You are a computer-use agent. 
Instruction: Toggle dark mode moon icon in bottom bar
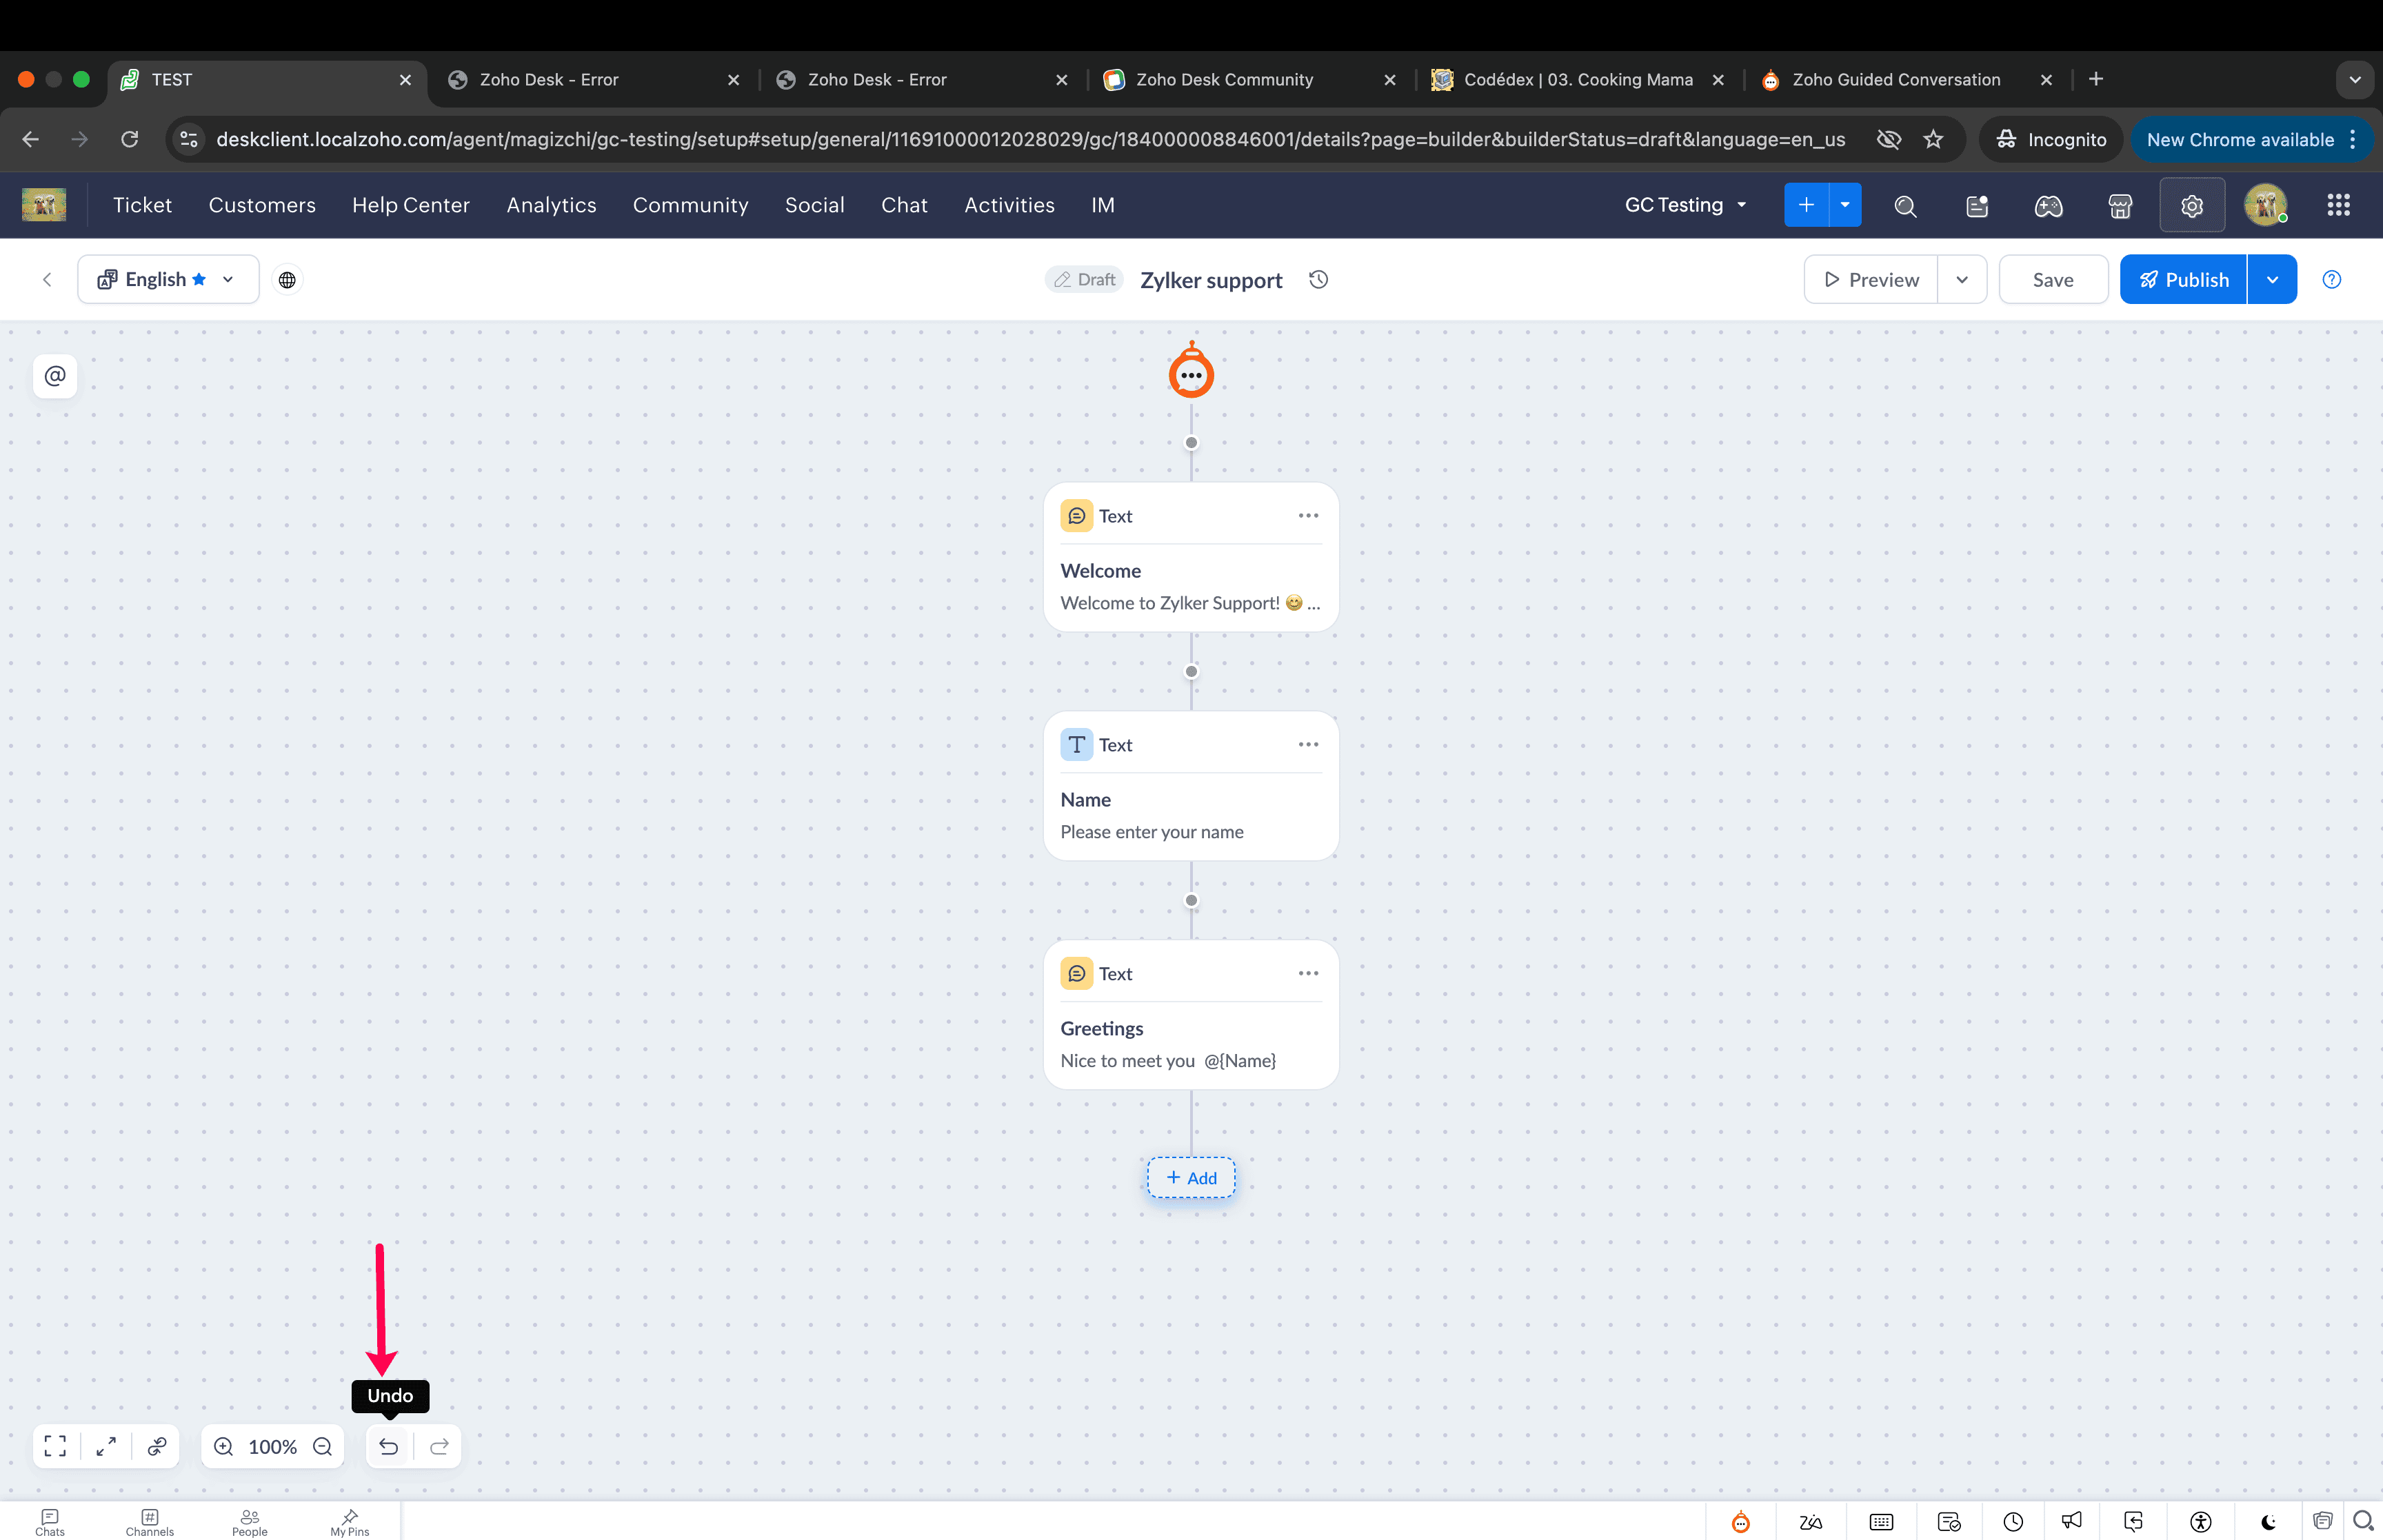pyautogui.click(x=2267, y=1521)
